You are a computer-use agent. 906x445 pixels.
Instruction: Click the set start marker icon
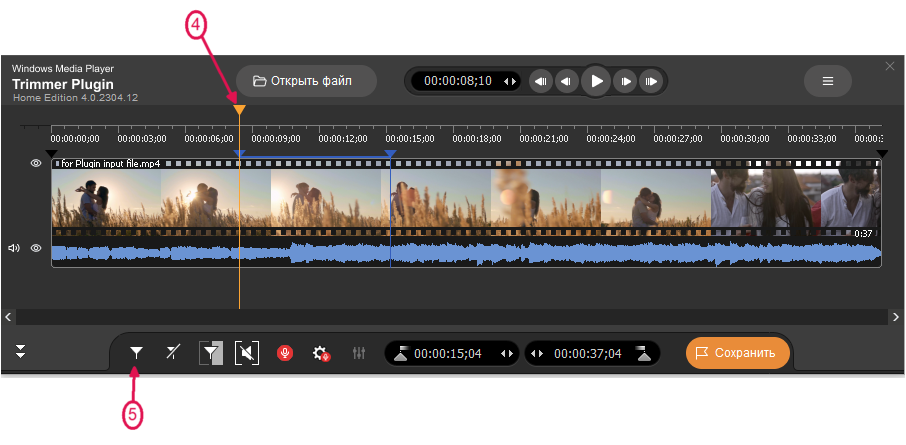click(x=401, y=353)
